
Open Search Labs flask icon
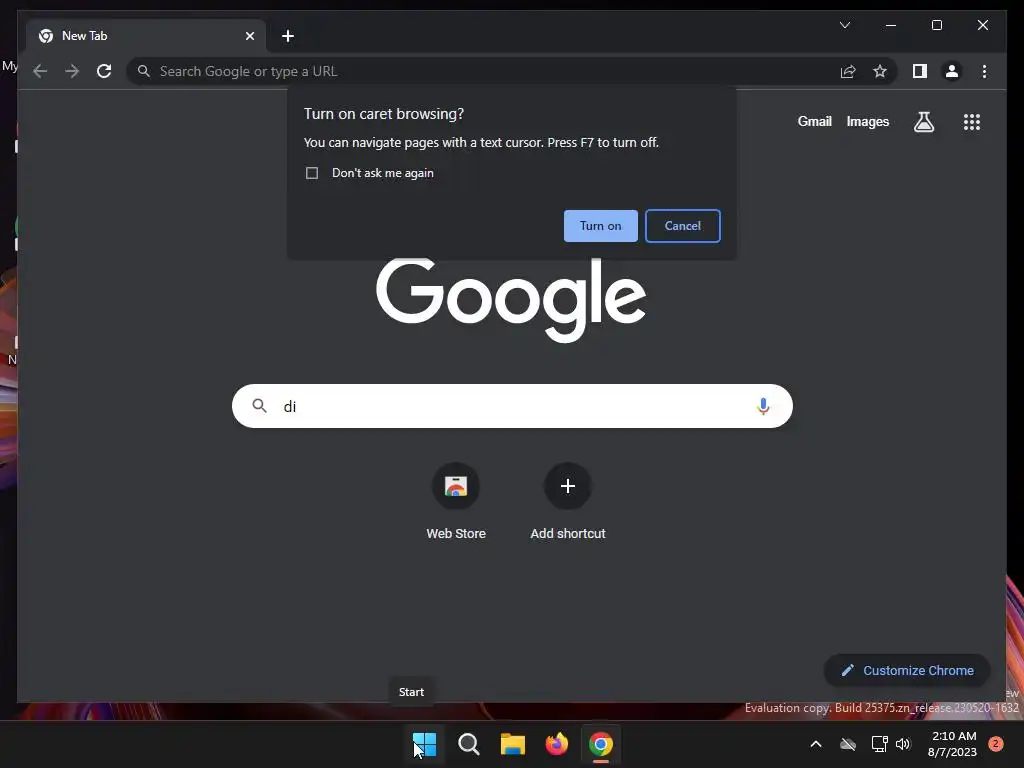(x=923, y=121)
